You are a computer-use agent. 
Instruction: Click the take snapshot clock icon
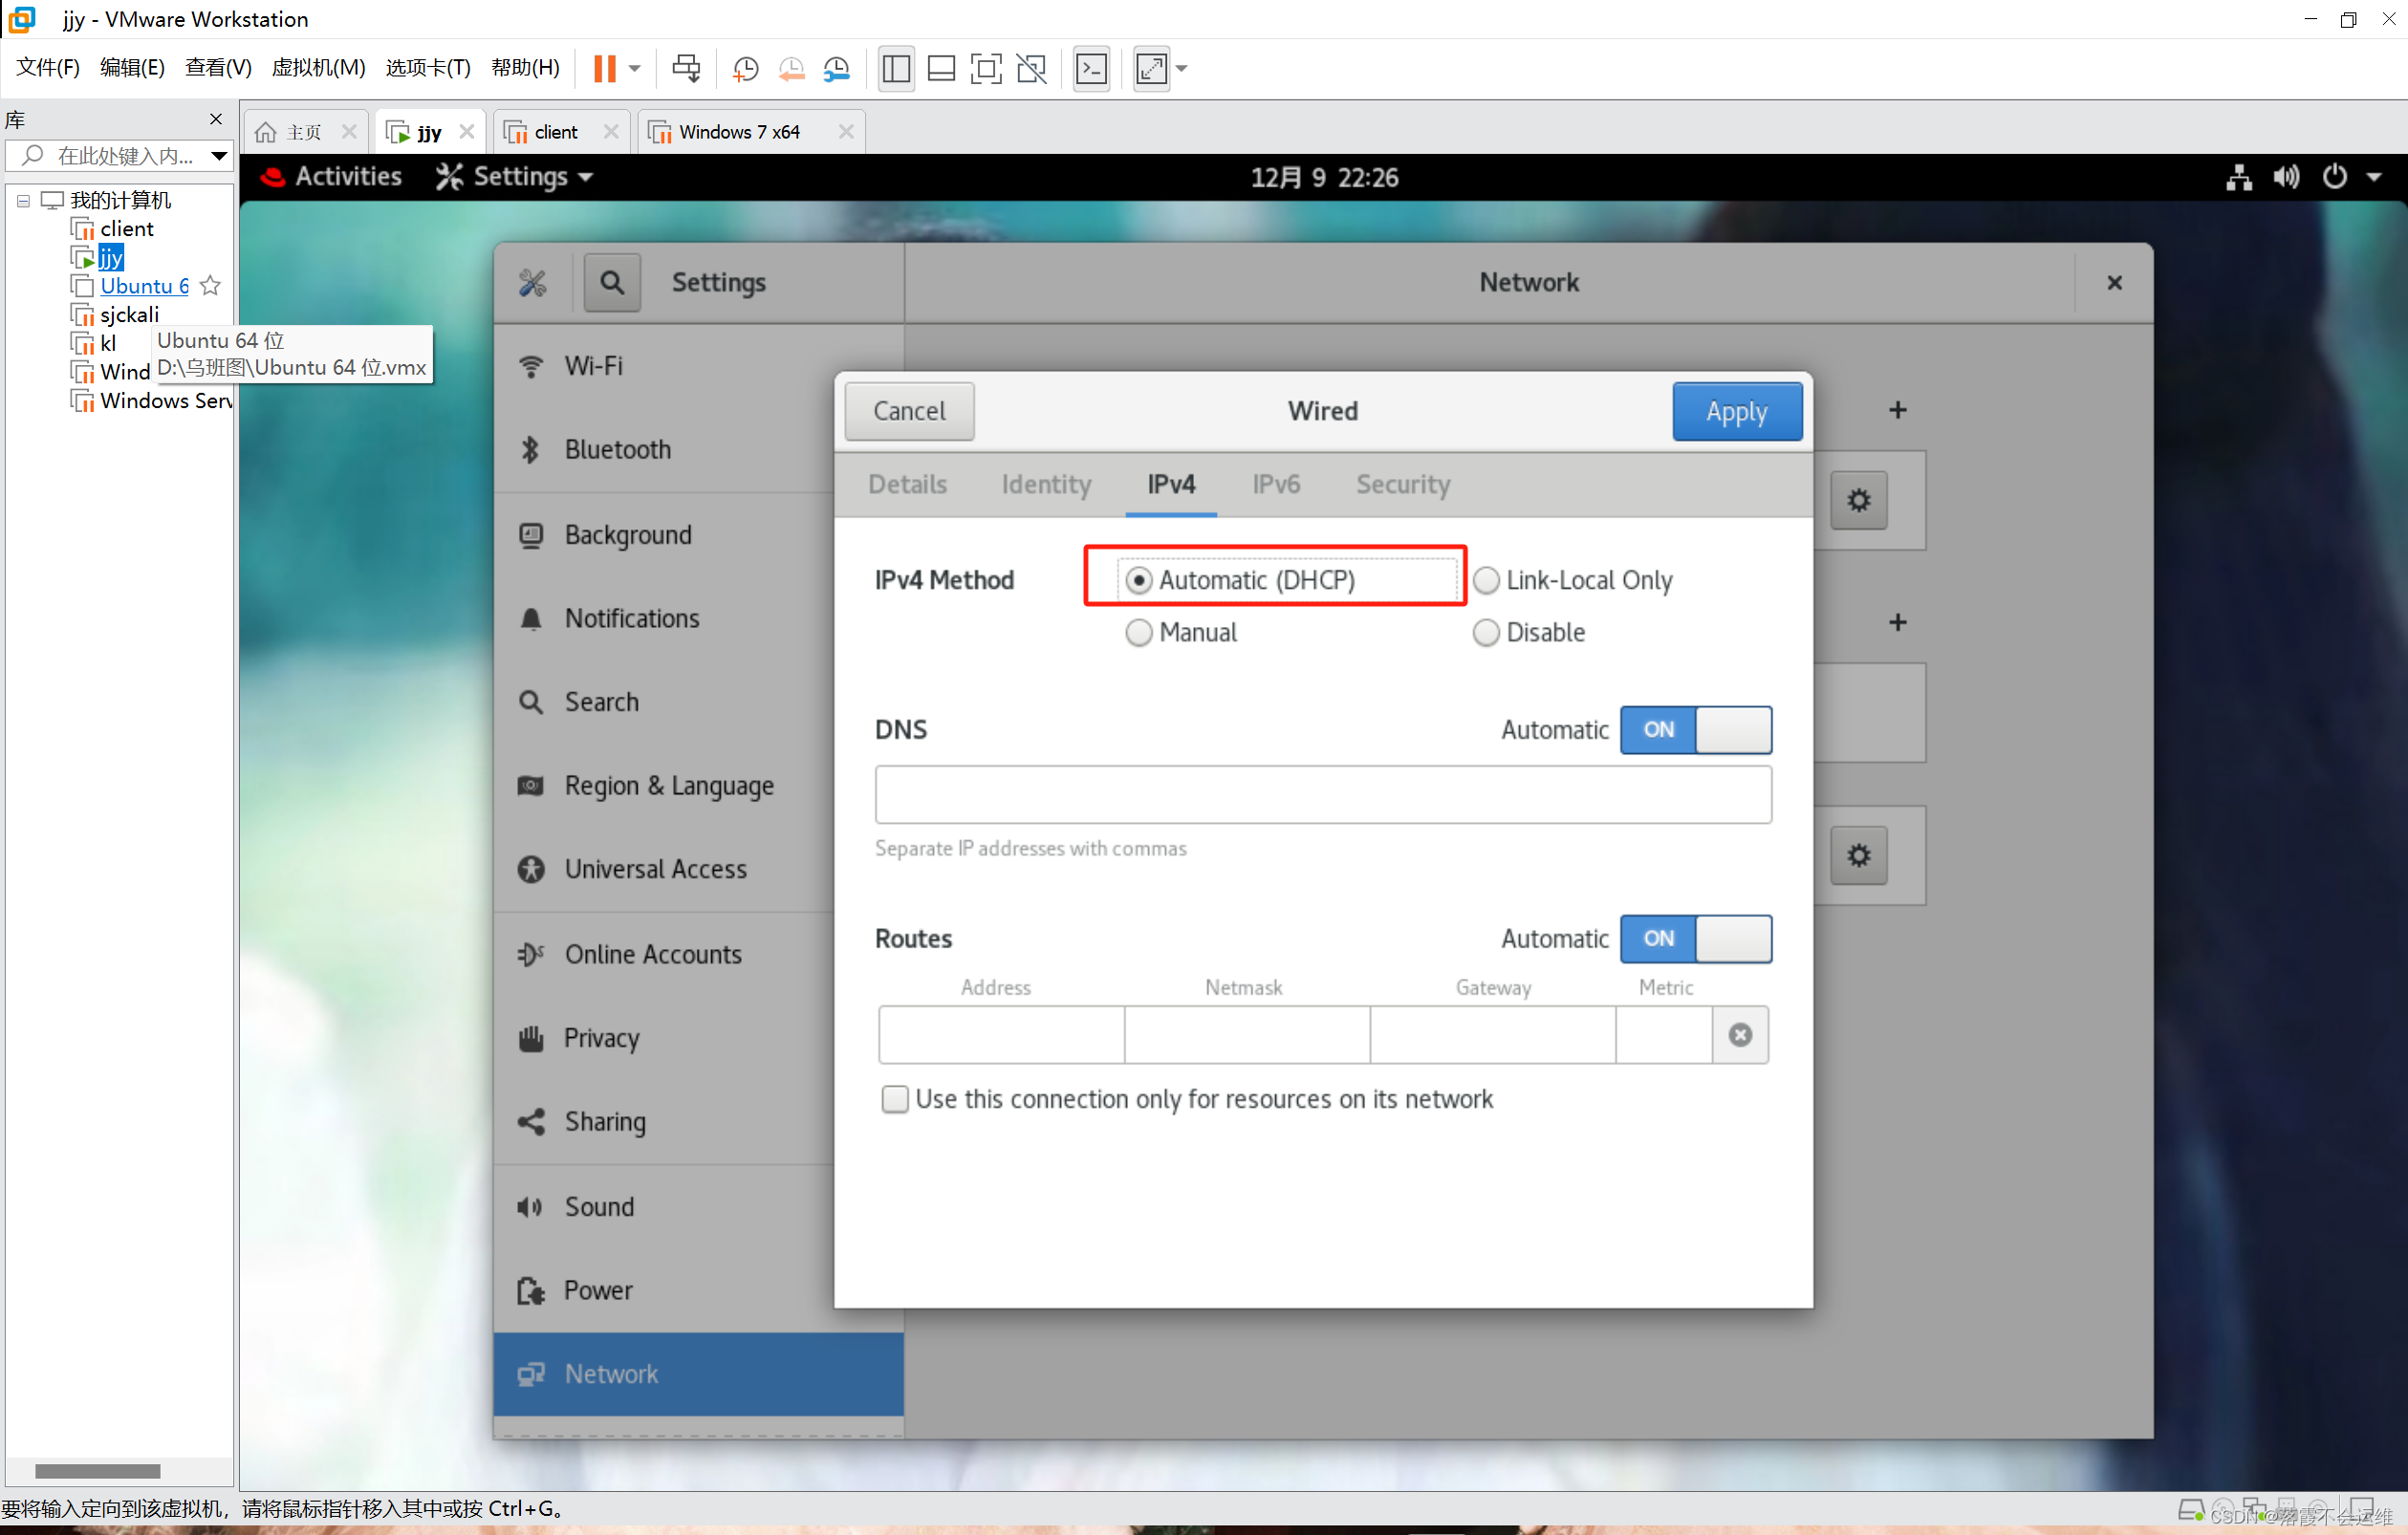(x=745, y=68)
